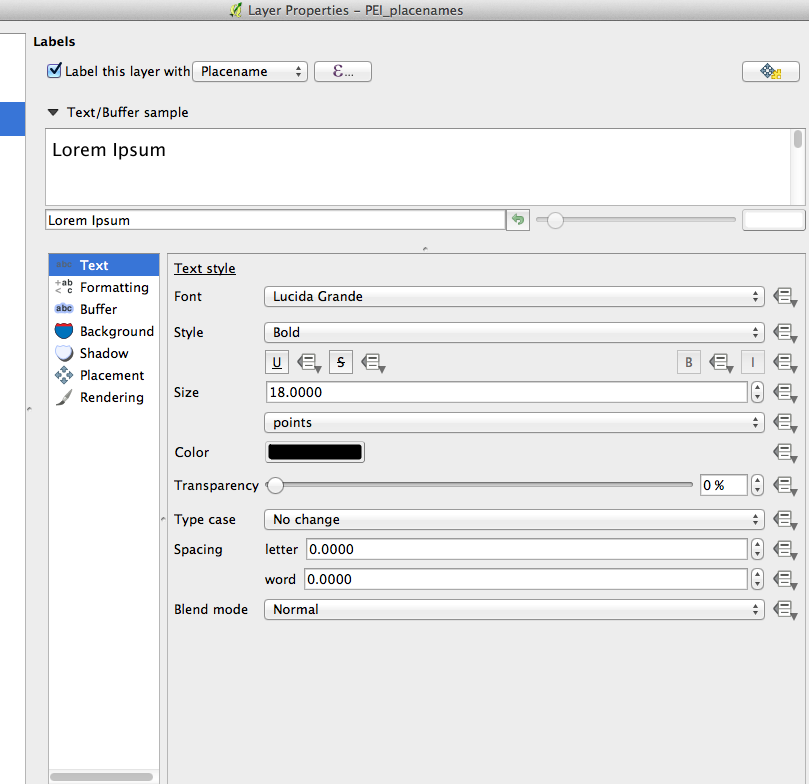Click data-defined override icon beside Type case

pyautogui.click(x=784, y=520)
